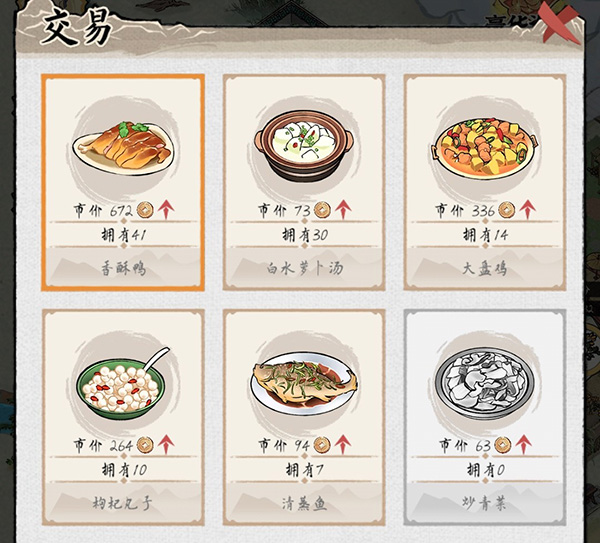Select the 清蒸鱼 fish plate image

pyautogui.click(x=304, y=384)
